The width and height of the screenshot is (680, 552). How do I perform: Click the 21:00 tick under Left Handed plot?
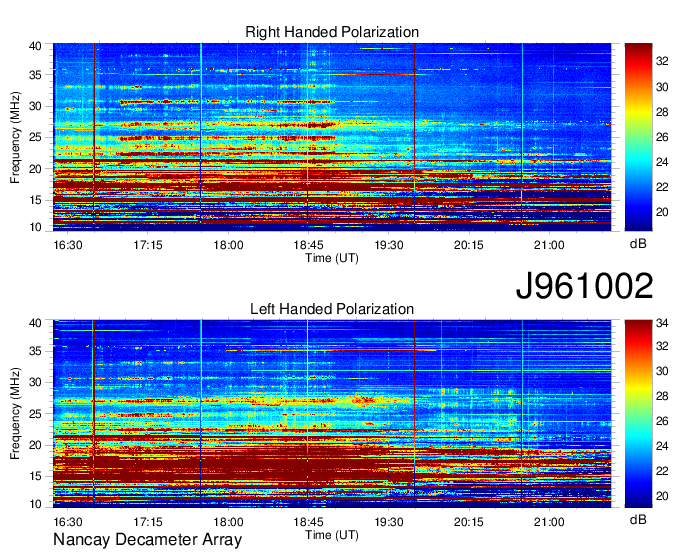pyautogui.click(x=549, y=522)
